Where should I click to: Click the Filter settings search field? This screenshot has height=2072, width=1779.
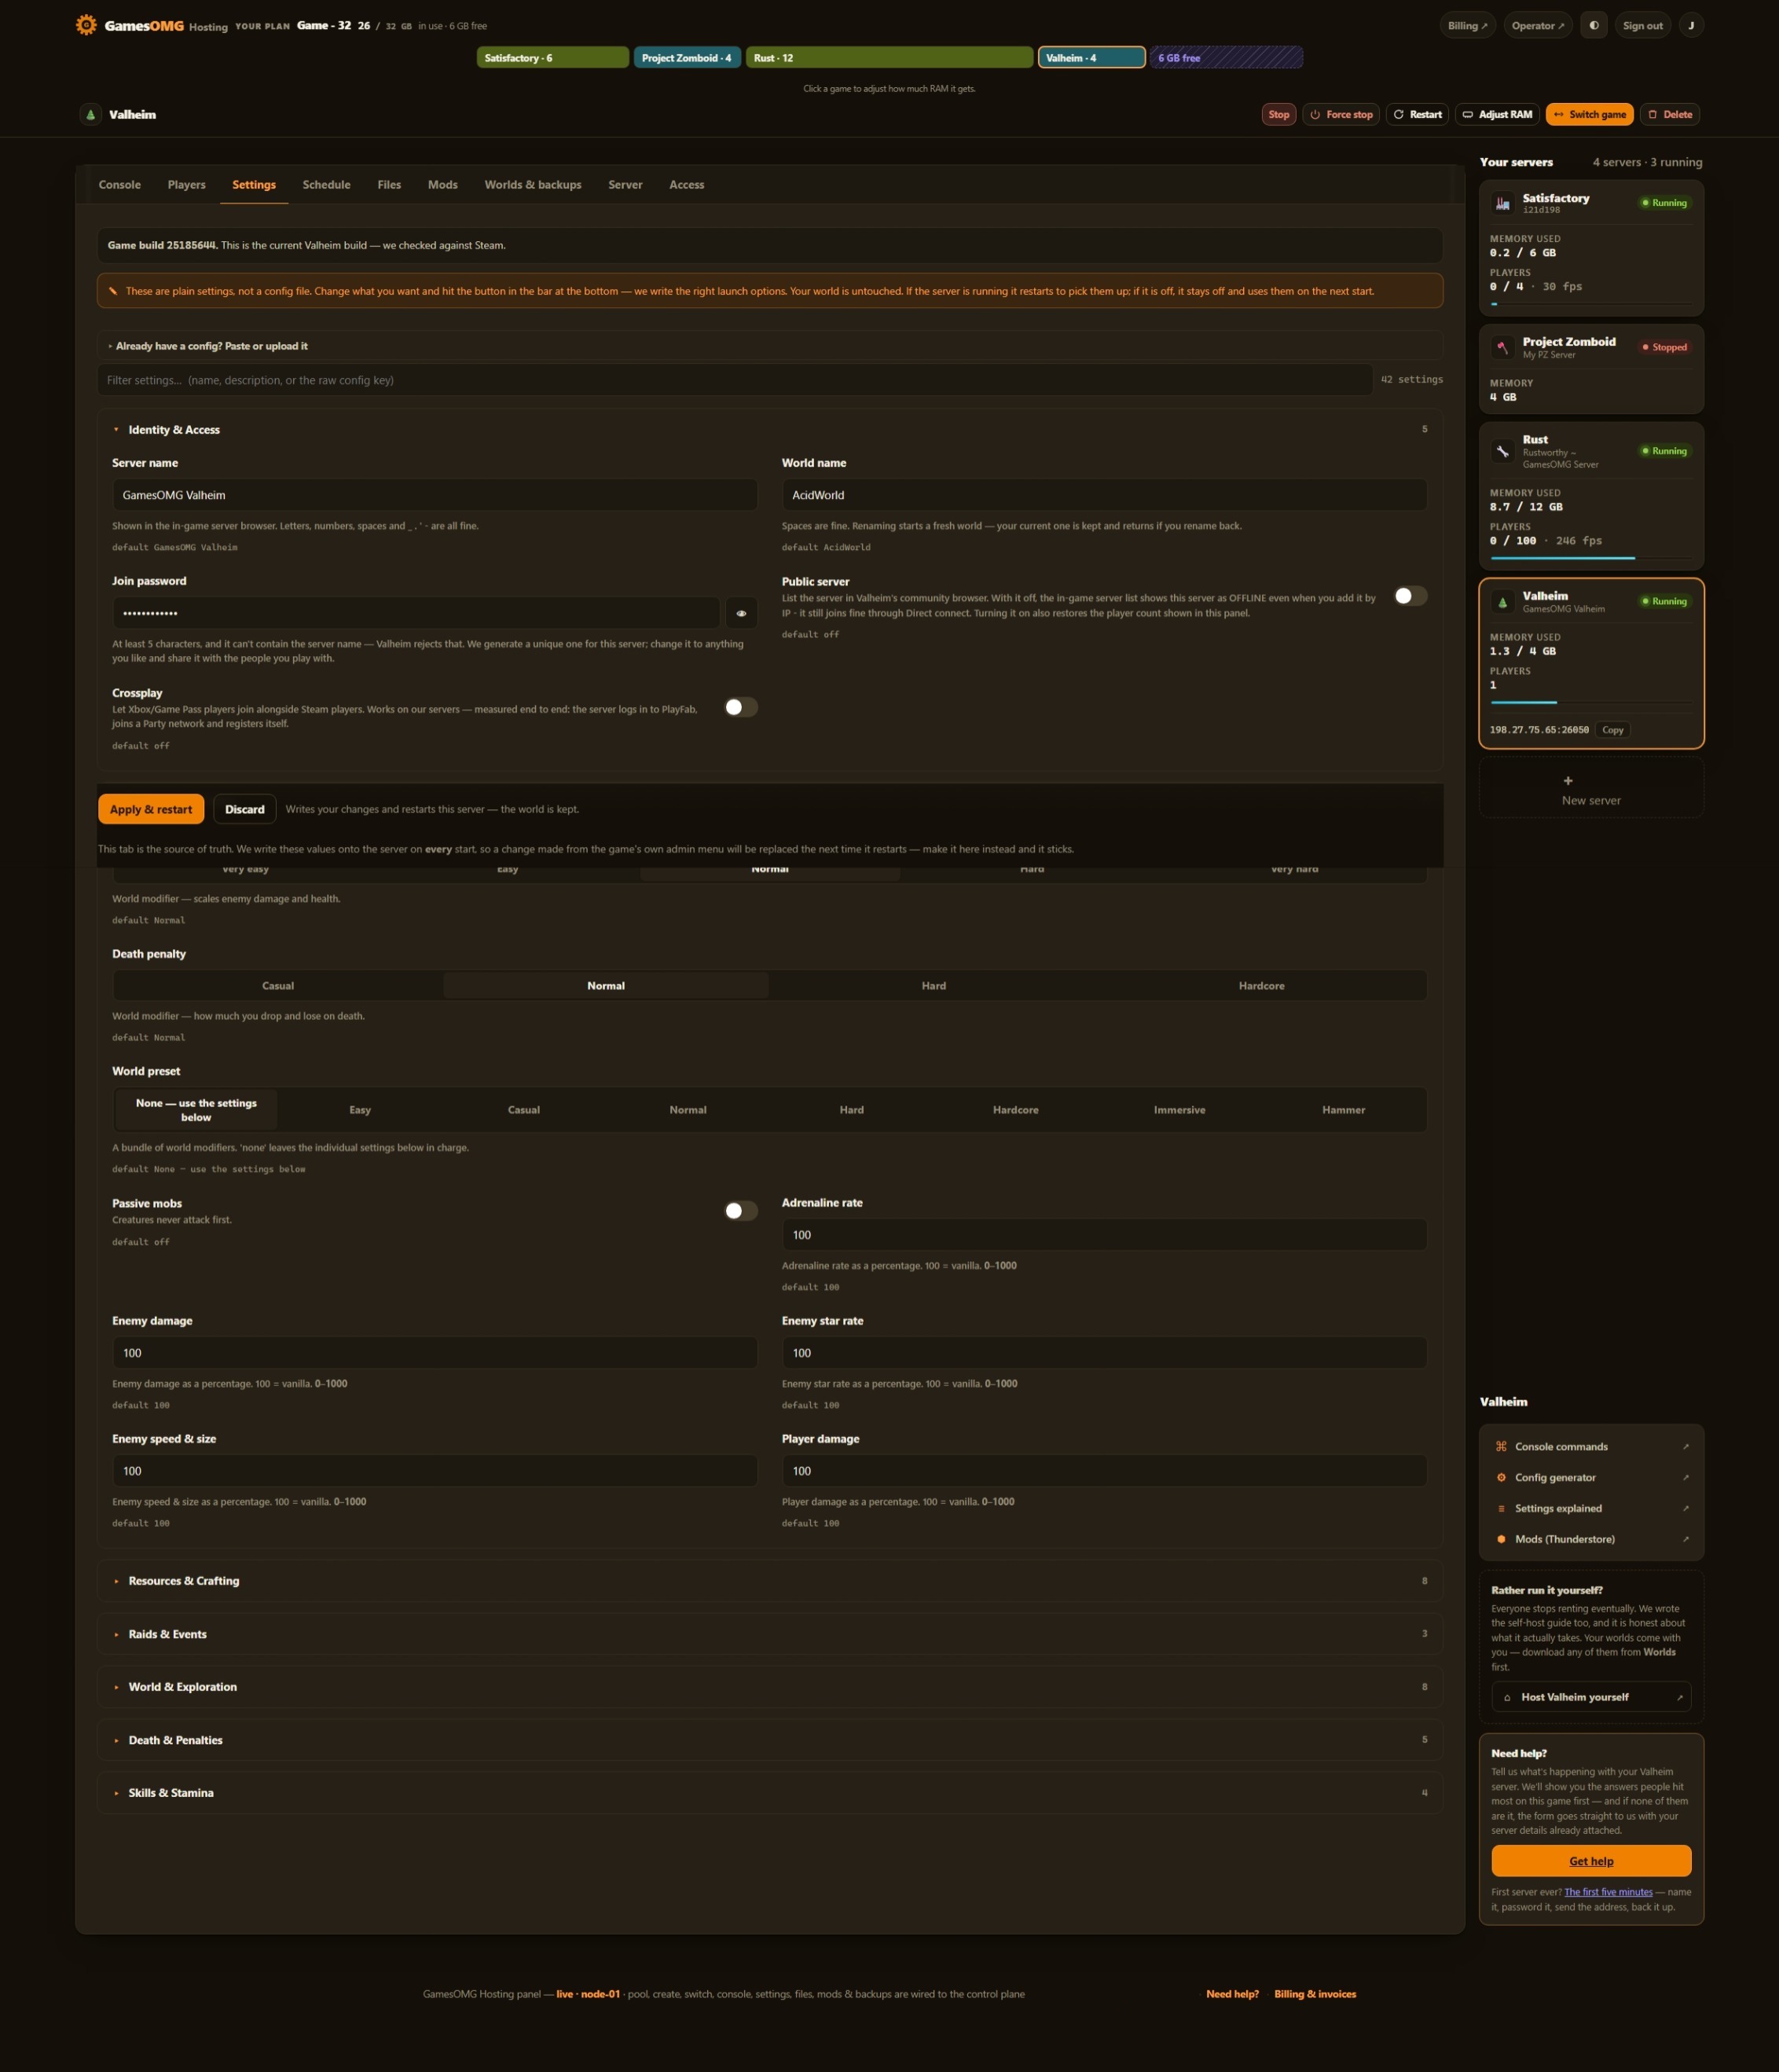[x=735, y=380]
